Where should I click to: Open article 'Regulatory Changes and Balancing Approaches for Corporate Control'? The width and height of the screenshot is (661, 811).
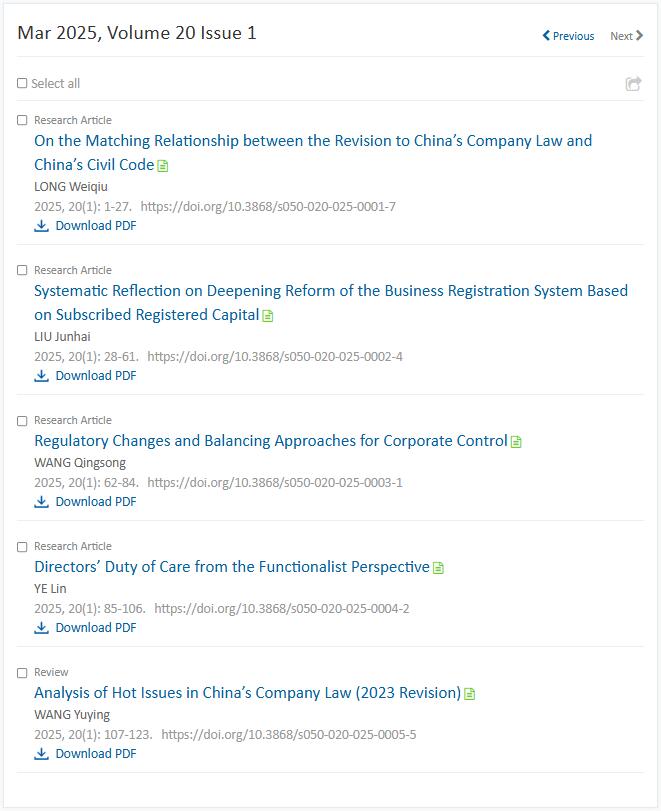click(x=271, y=441)
